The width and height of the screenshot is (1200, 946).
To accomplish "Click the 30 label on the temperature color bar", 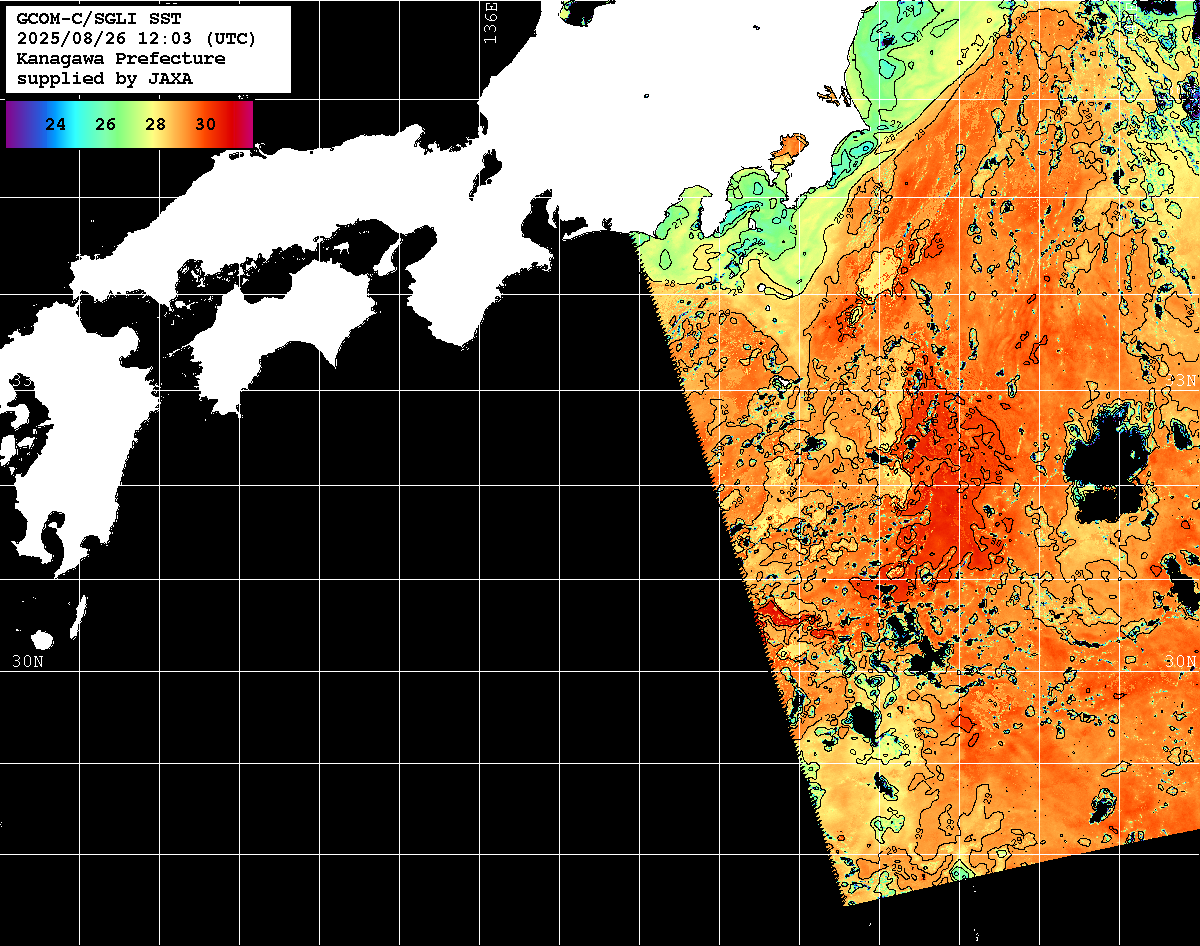I will pyautogui.click(x=206, y=125).
